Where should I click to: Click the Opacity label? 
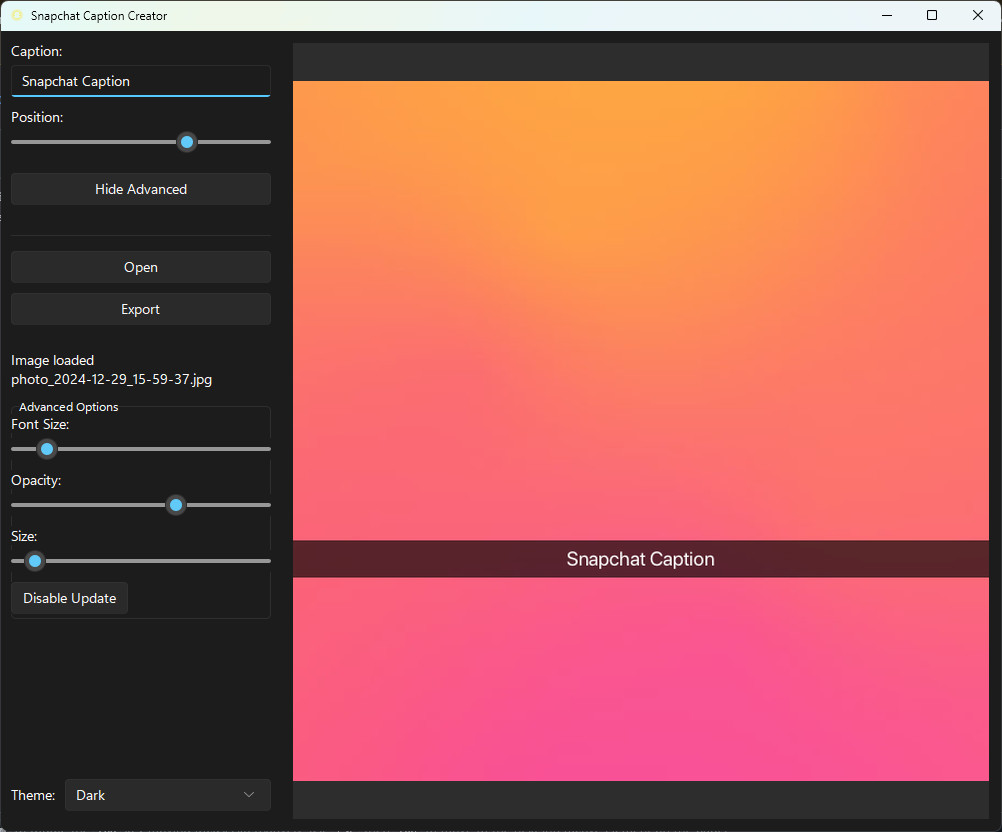[36, 481]
